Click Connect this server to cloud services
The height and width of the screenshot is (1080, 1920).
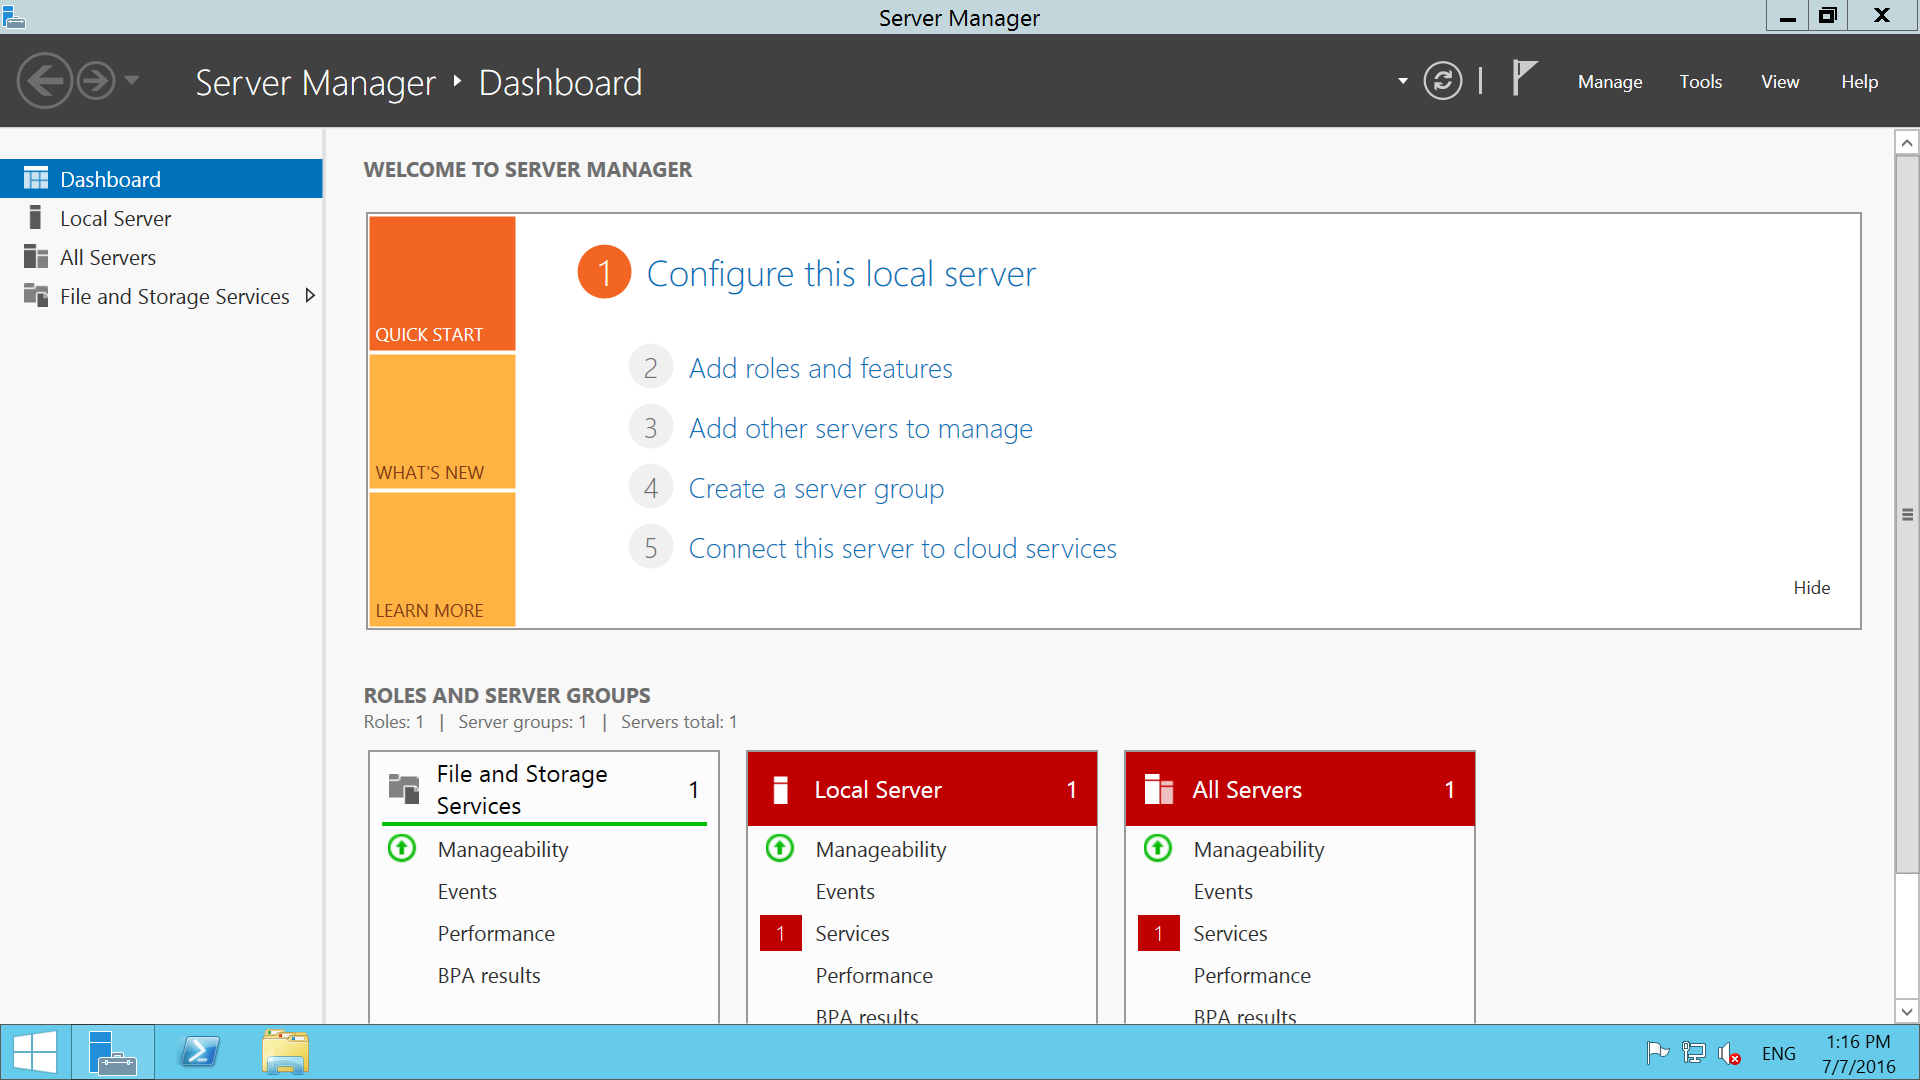pos(902,548)
